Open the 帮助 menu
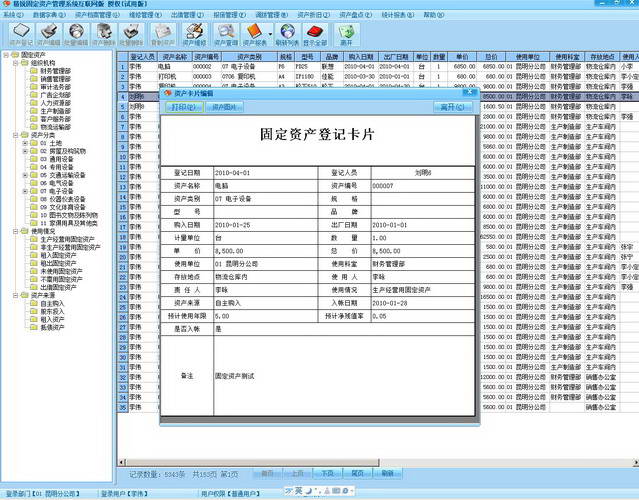This screenshot has height=500, width=639. pyautogui.click(x=434, y=15)
